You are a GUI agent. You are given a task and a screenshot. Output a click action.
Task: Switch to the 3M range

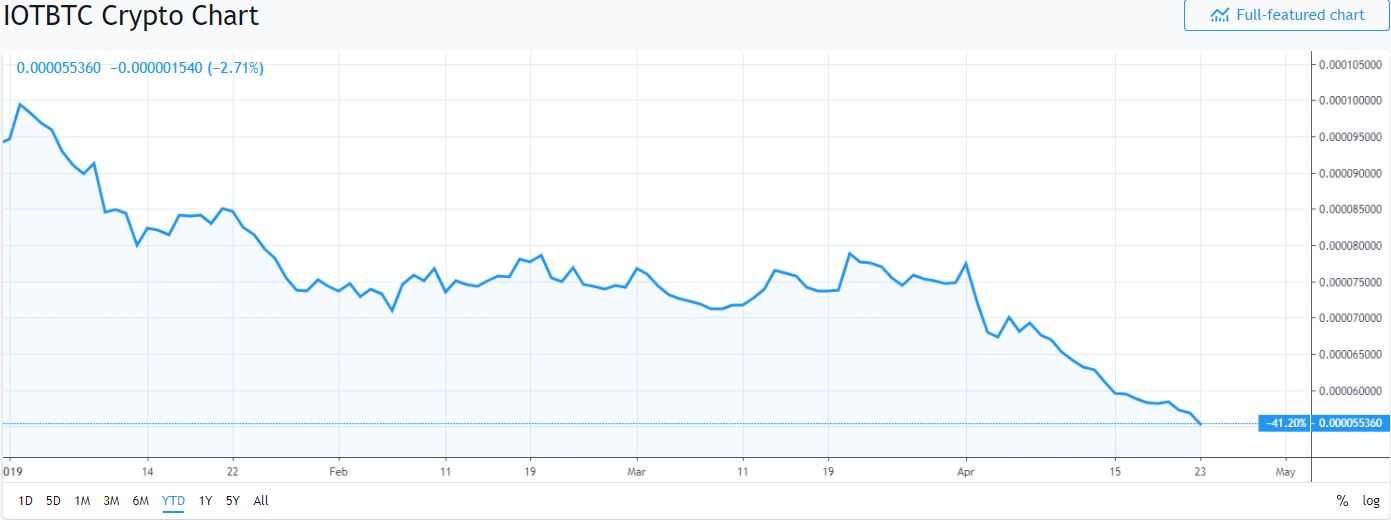pos(111,501)
